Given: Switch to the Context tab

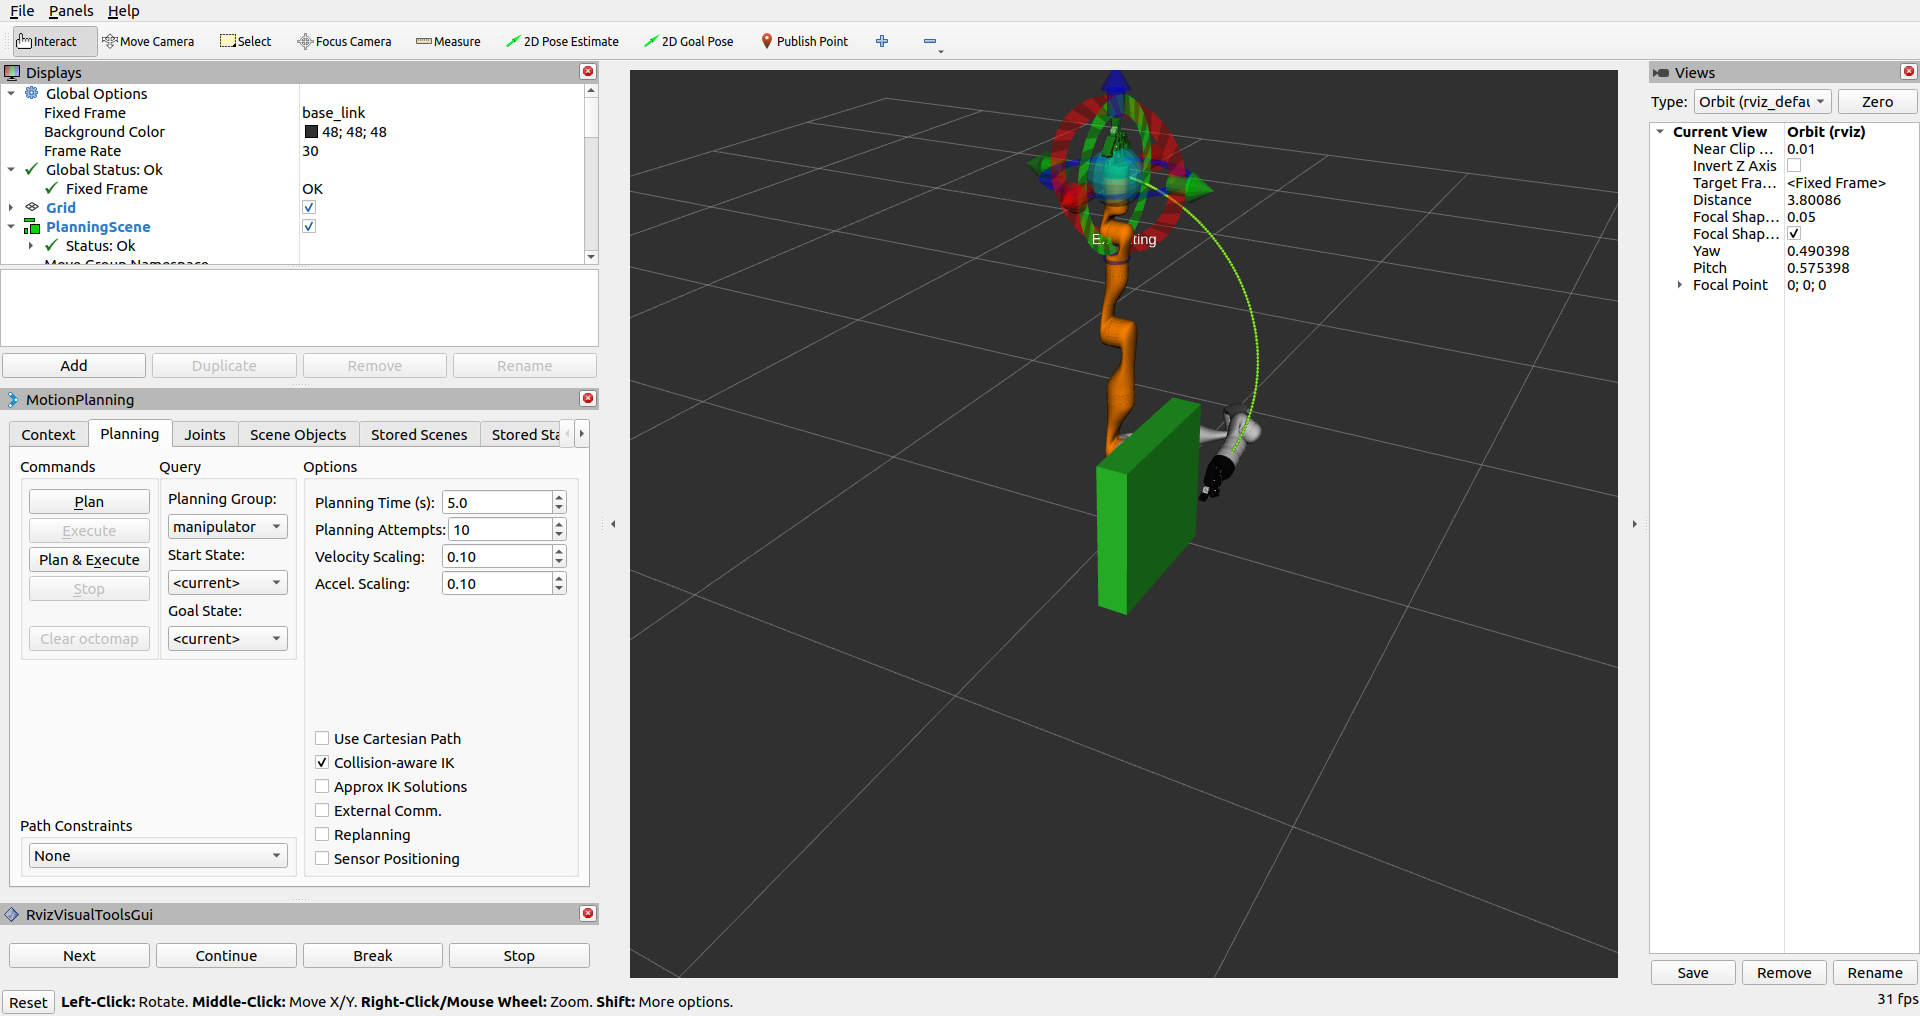Looking at the screenshot, I should point(48,434).
